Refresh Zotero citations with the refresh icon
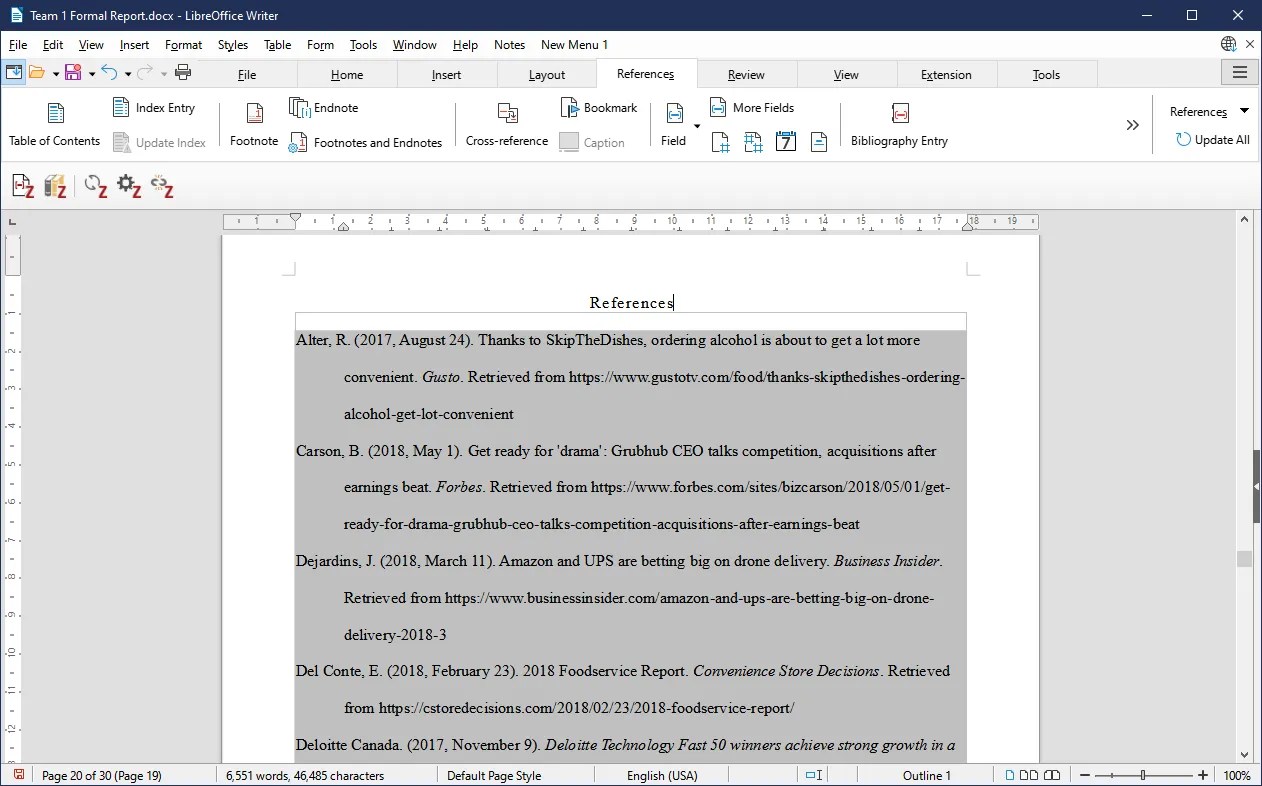 [95, 185]
